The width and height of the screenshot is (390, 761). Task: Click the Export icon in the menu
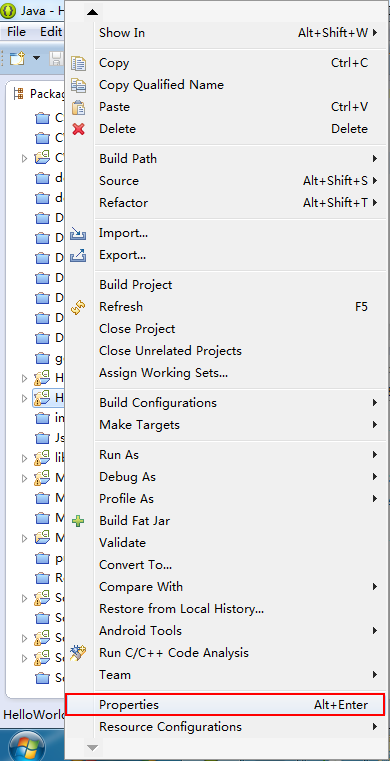(x=78, y=255)
